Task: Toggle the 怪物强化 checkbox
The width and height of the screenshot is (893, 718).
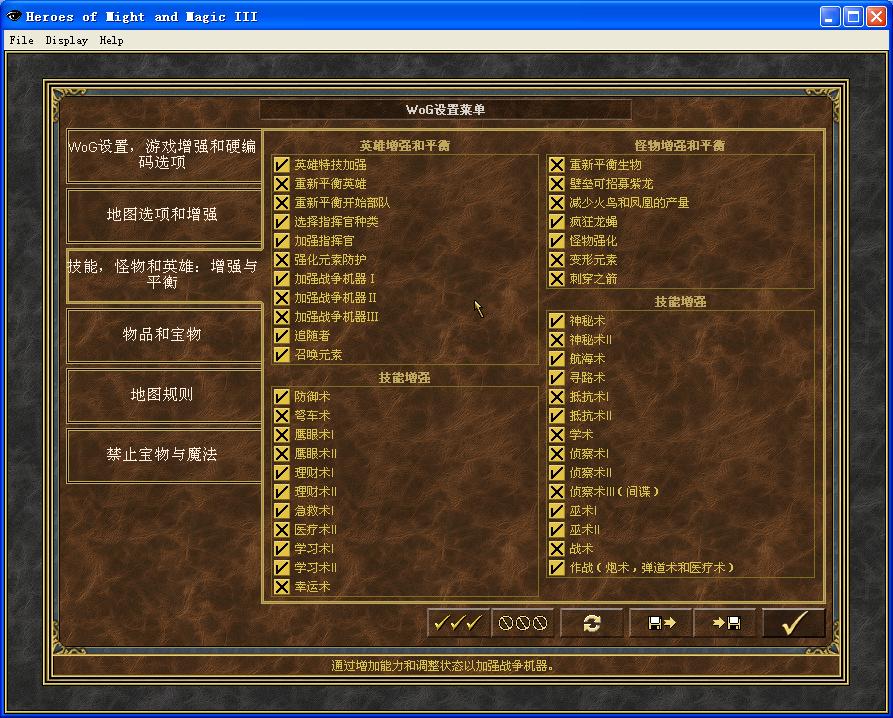Action: click(556, 241)
